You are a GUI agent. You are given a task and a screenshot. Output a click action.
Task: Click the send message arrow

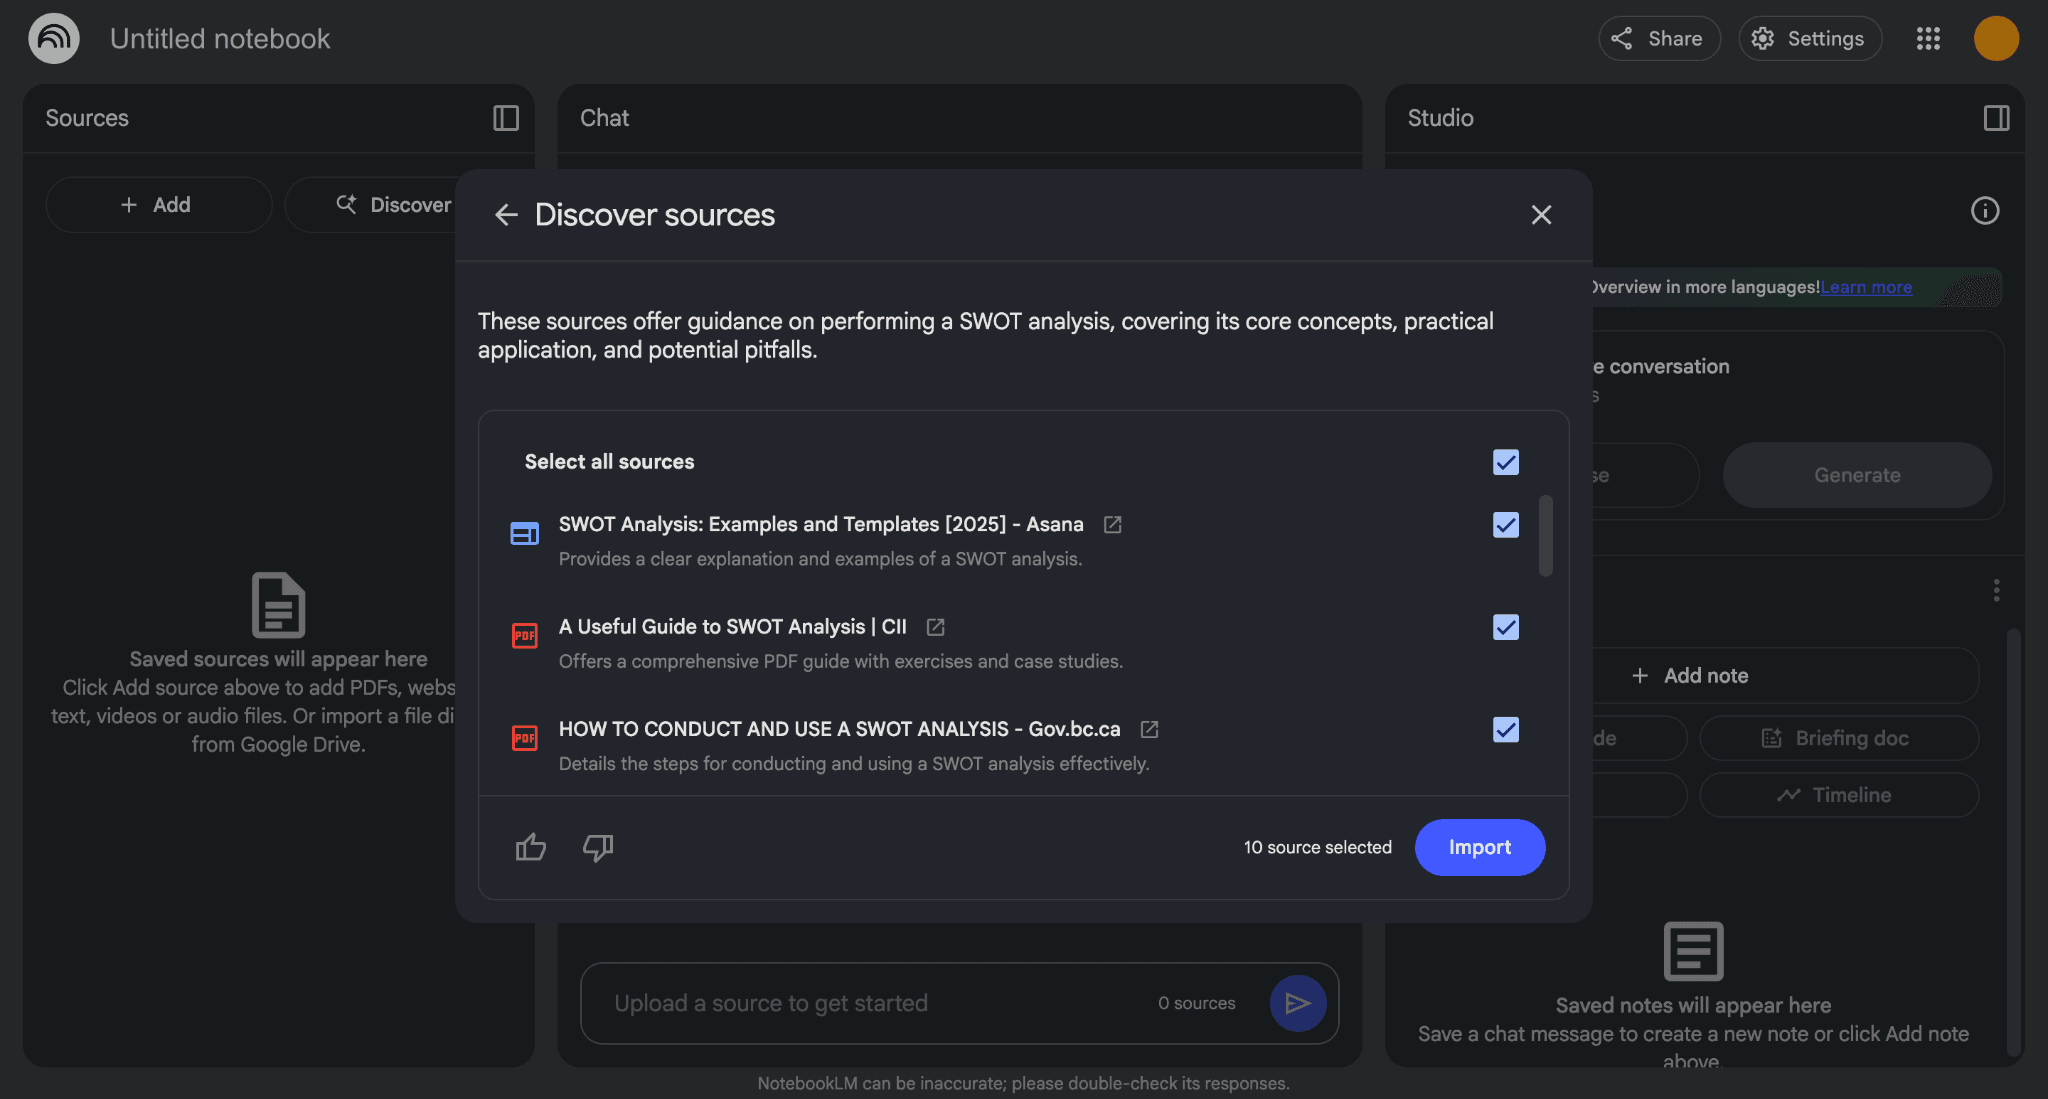(x=1298, y=1002)
